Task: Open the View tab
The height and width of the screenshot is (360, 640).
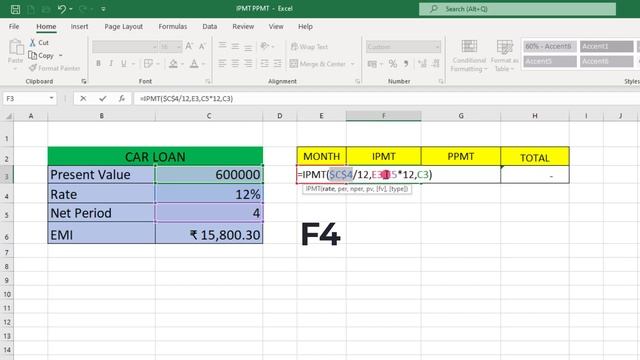Action: click(276, 27)
